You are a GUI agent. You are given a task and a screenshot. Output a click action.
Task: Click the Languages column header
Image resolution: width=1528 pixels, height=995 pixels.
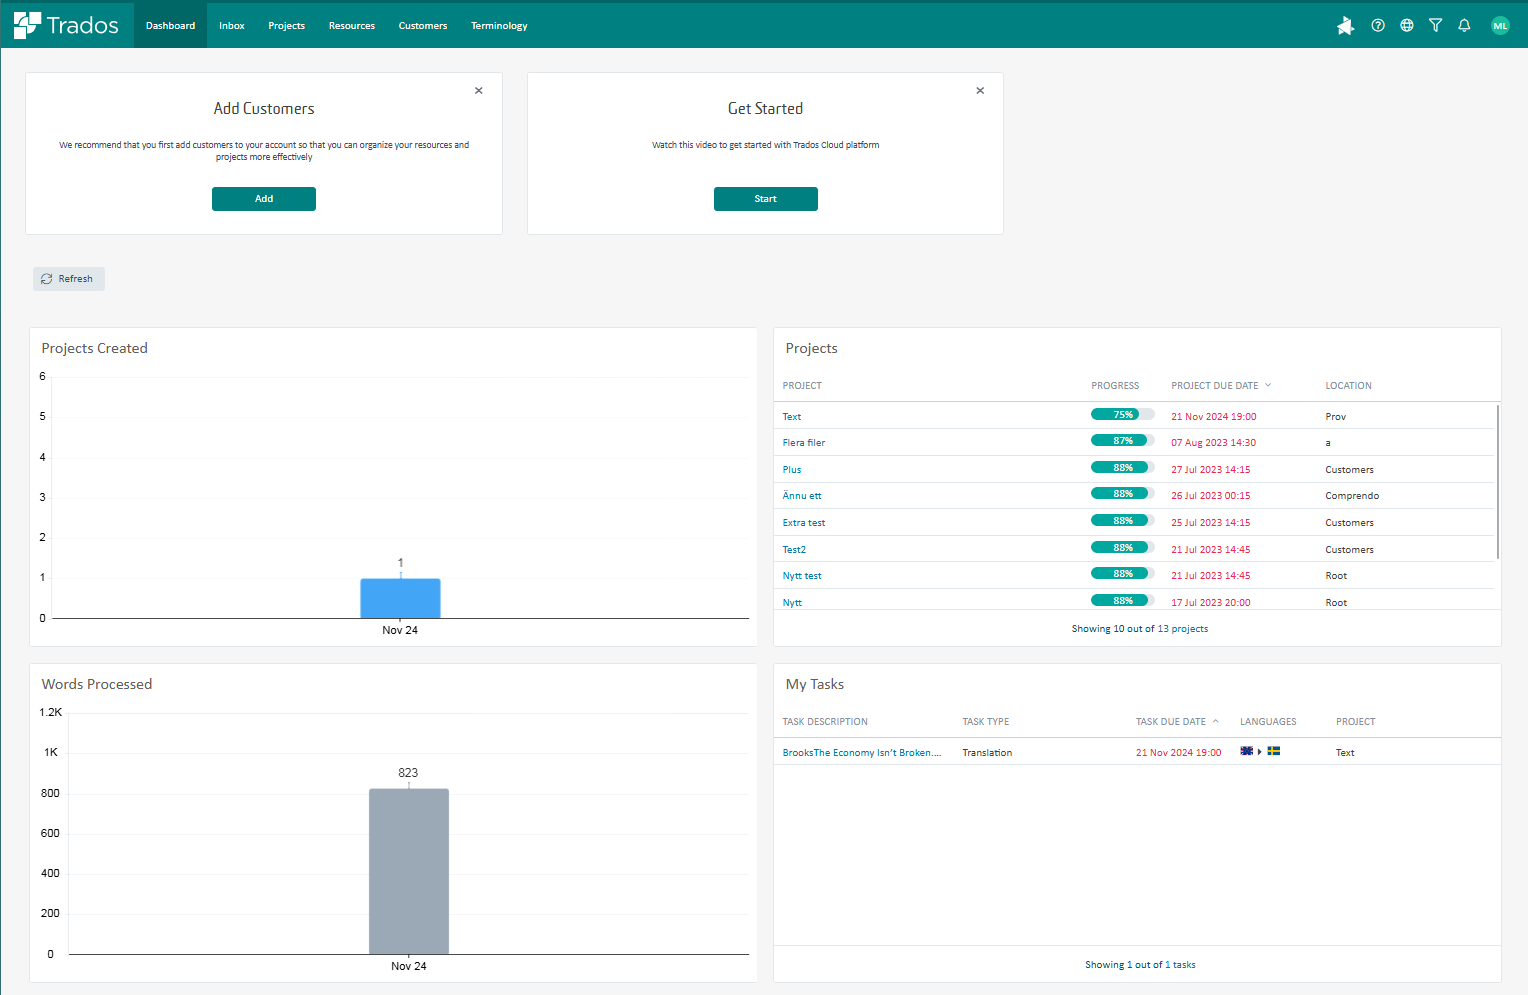click(1268, 722)
